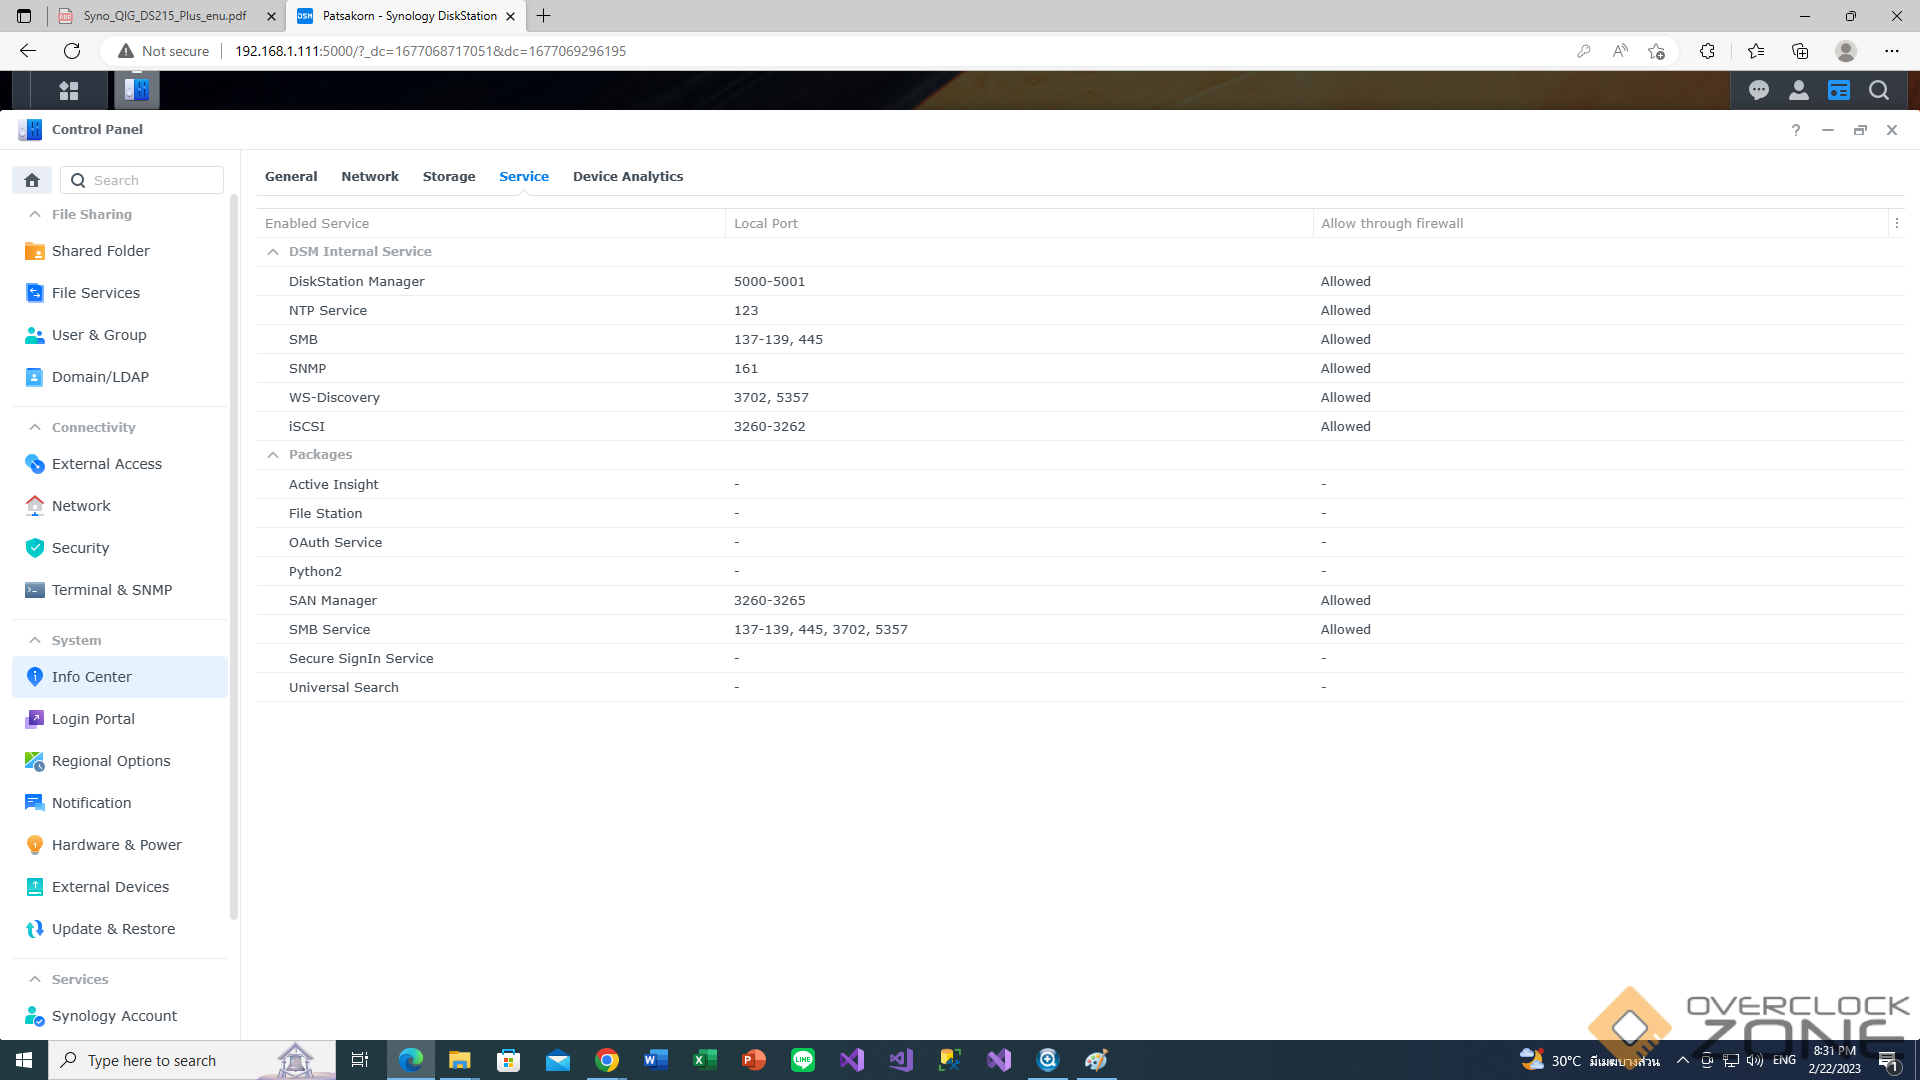Collapse the File Sharing sidebar section
This screenshot has height=1080, width=1920.
[x=35, y=214]
